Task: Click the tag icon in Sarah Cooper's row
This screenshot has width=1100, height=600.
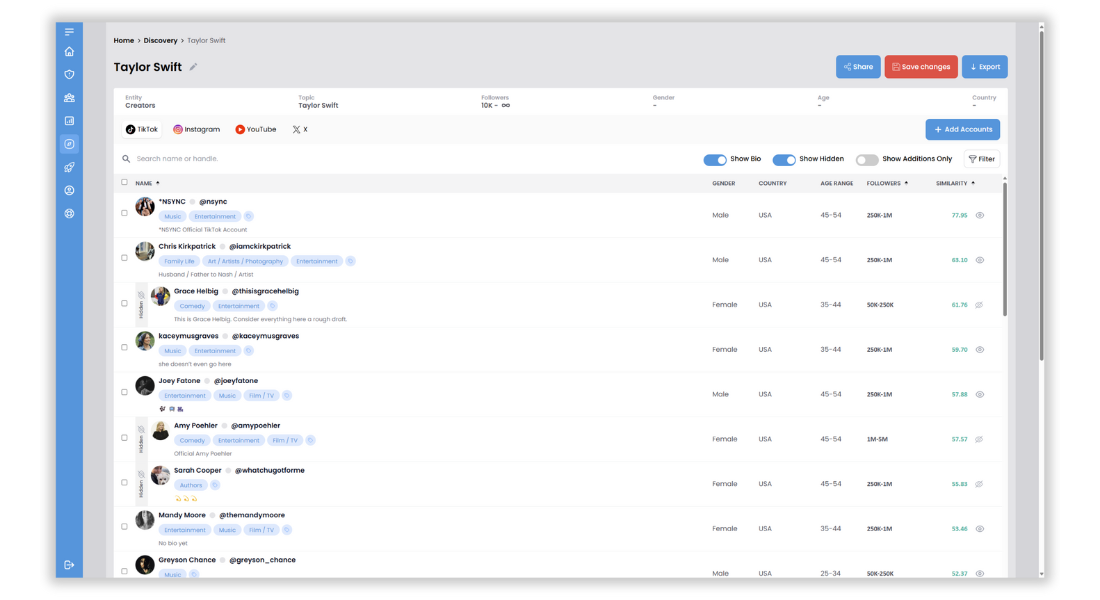Action: (215, 486)
